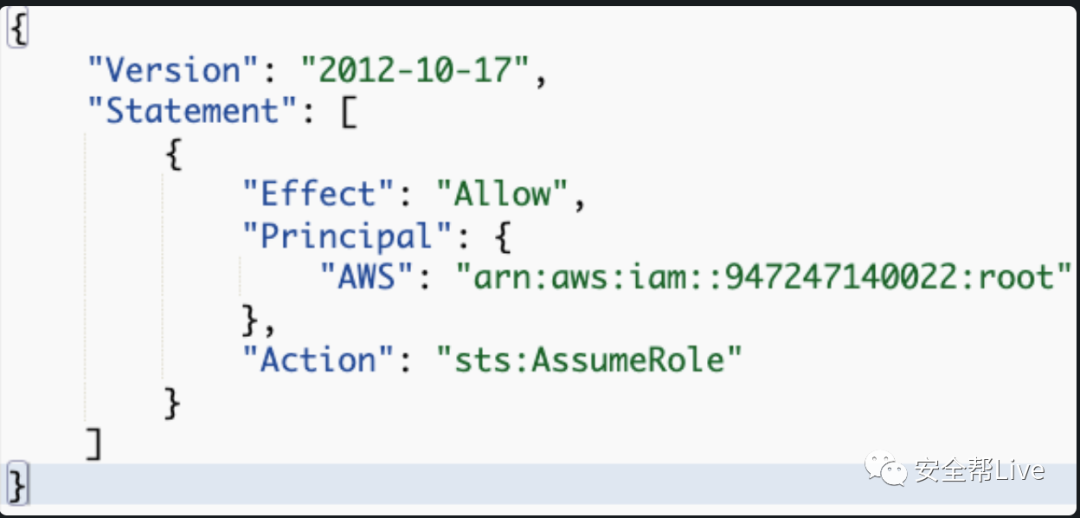Click the "Principal" key
This screenshot has width=1080, height=518.
point(348,238)
